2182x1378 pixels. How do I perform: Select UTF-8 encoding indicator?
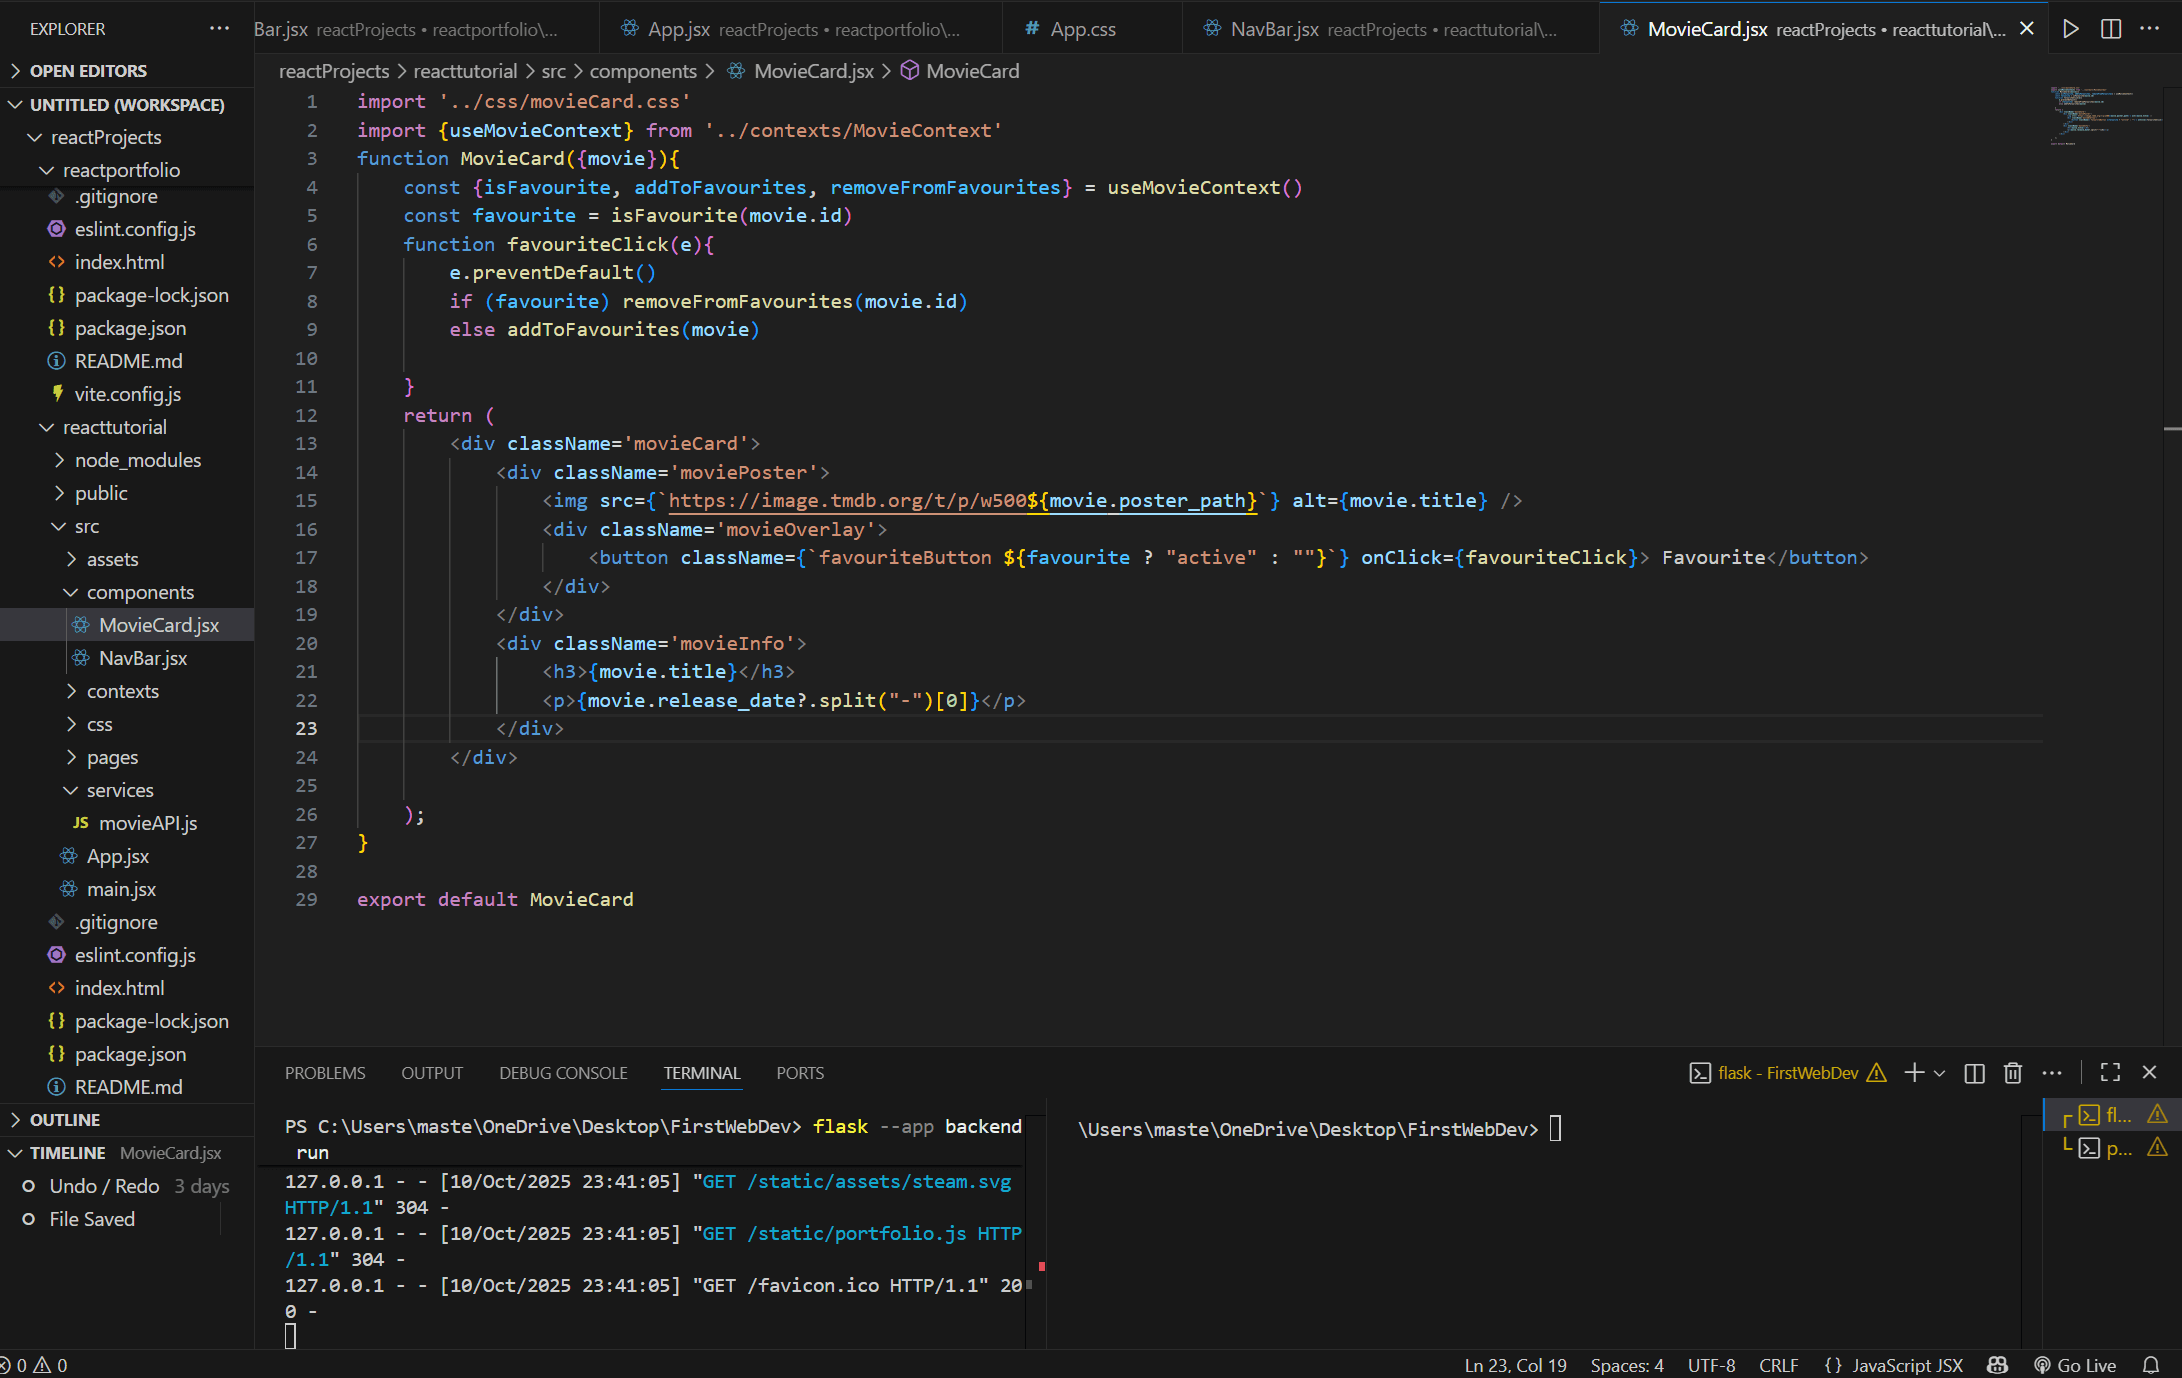(1711, 1365)
